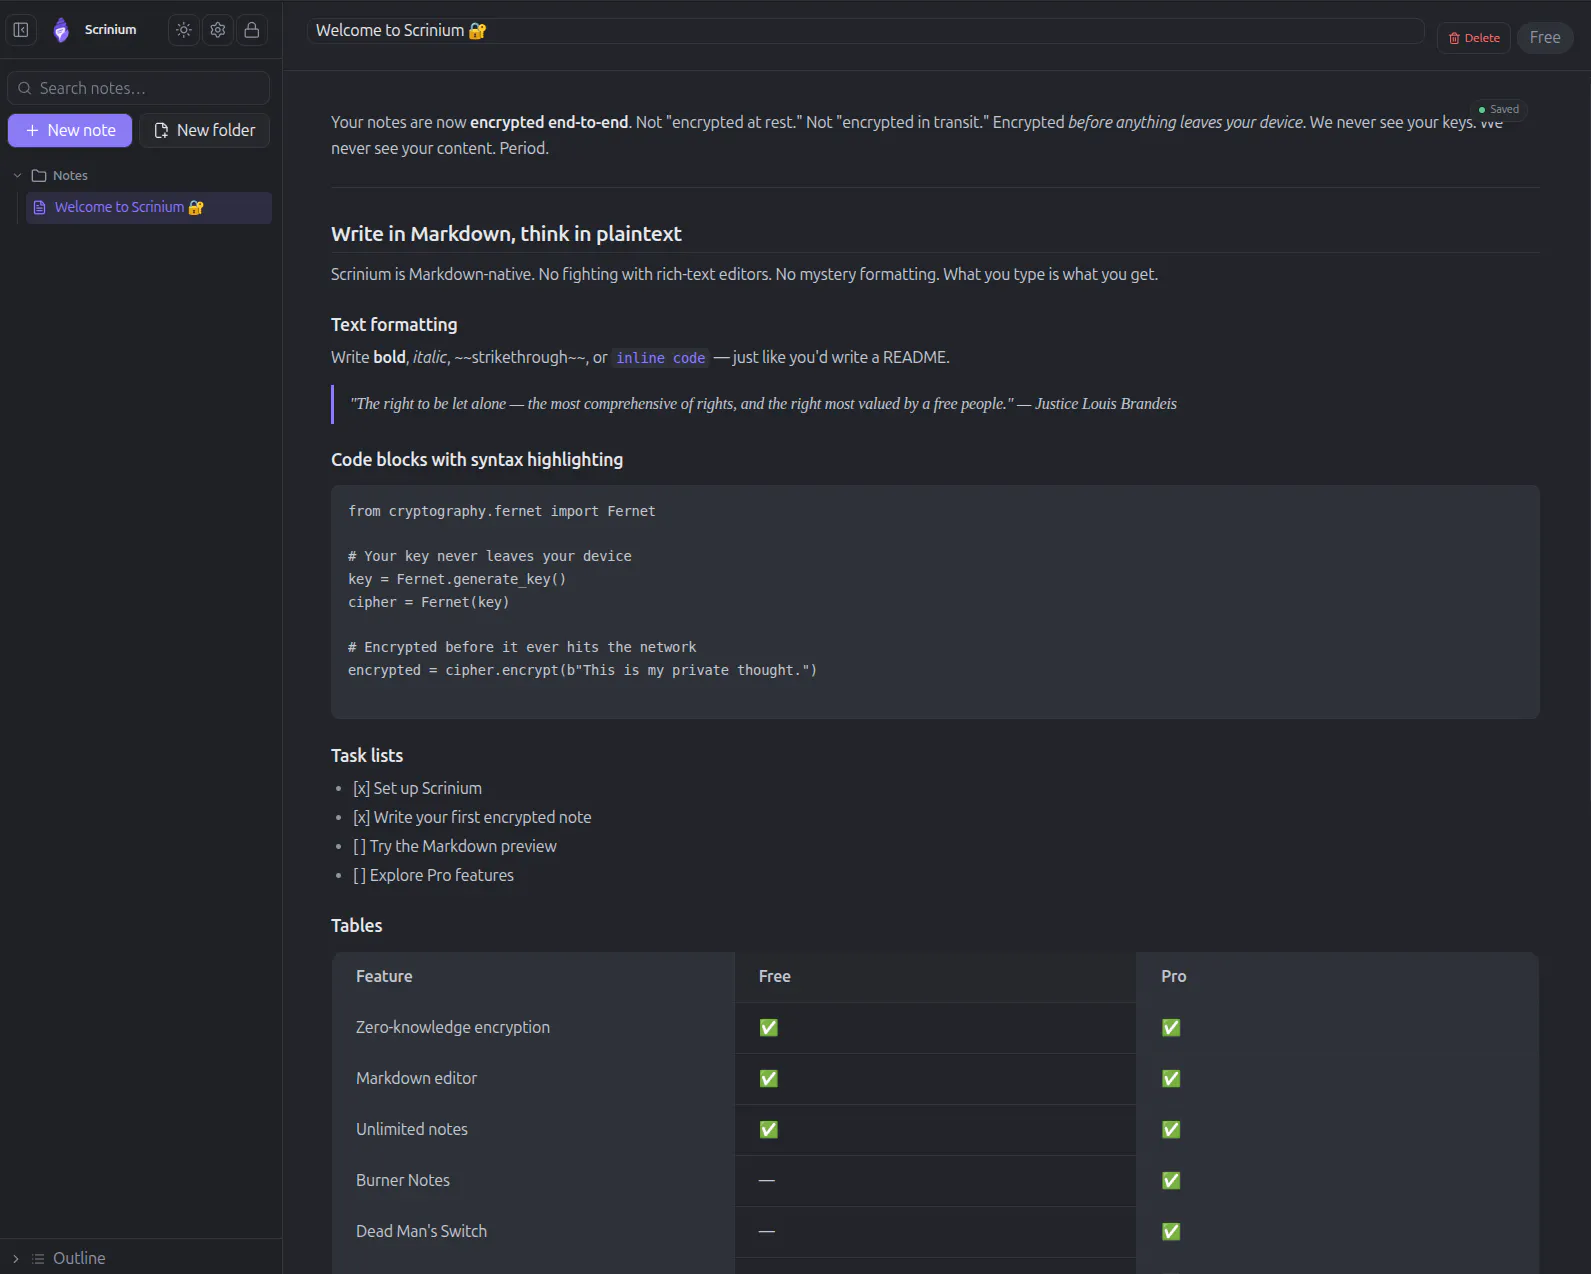Lock the vault padlock icon
Viewport: 1591px width, 1274px height.
(252, 30)
